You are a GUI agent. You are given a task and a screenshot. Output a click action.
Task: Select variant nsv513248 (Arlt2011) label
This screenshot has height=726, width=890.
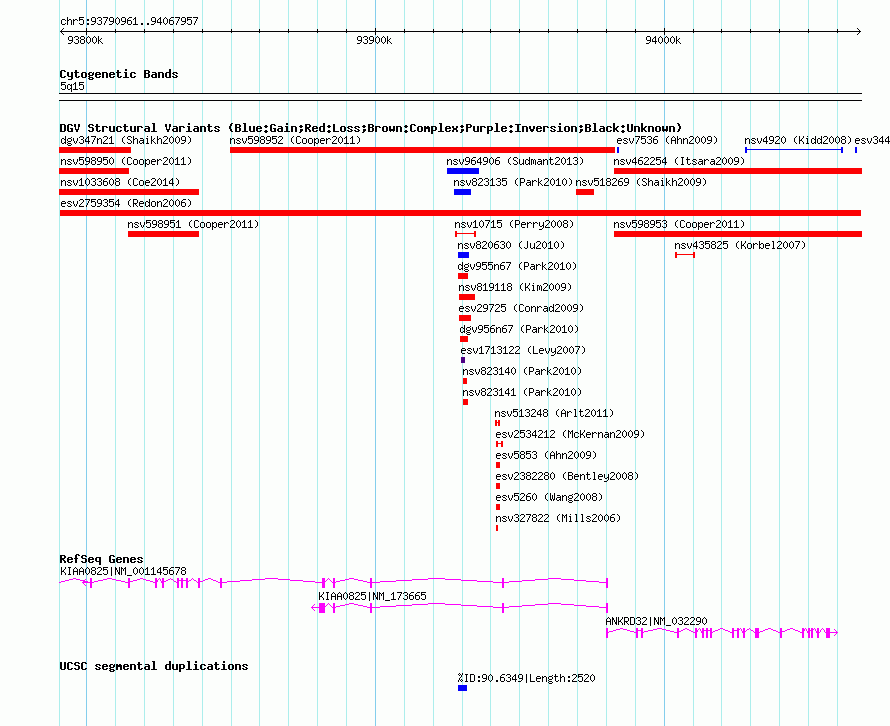(554, 413)
